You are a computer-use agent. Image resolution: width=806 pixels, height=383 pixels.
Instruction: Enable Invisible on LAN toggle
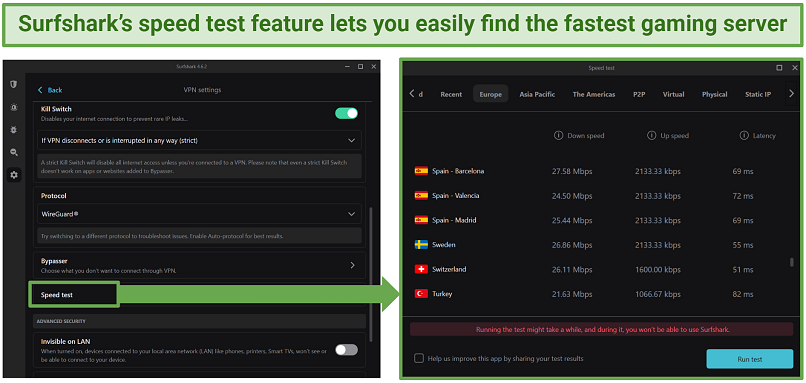pyautogui.click(x=346, y=350)
